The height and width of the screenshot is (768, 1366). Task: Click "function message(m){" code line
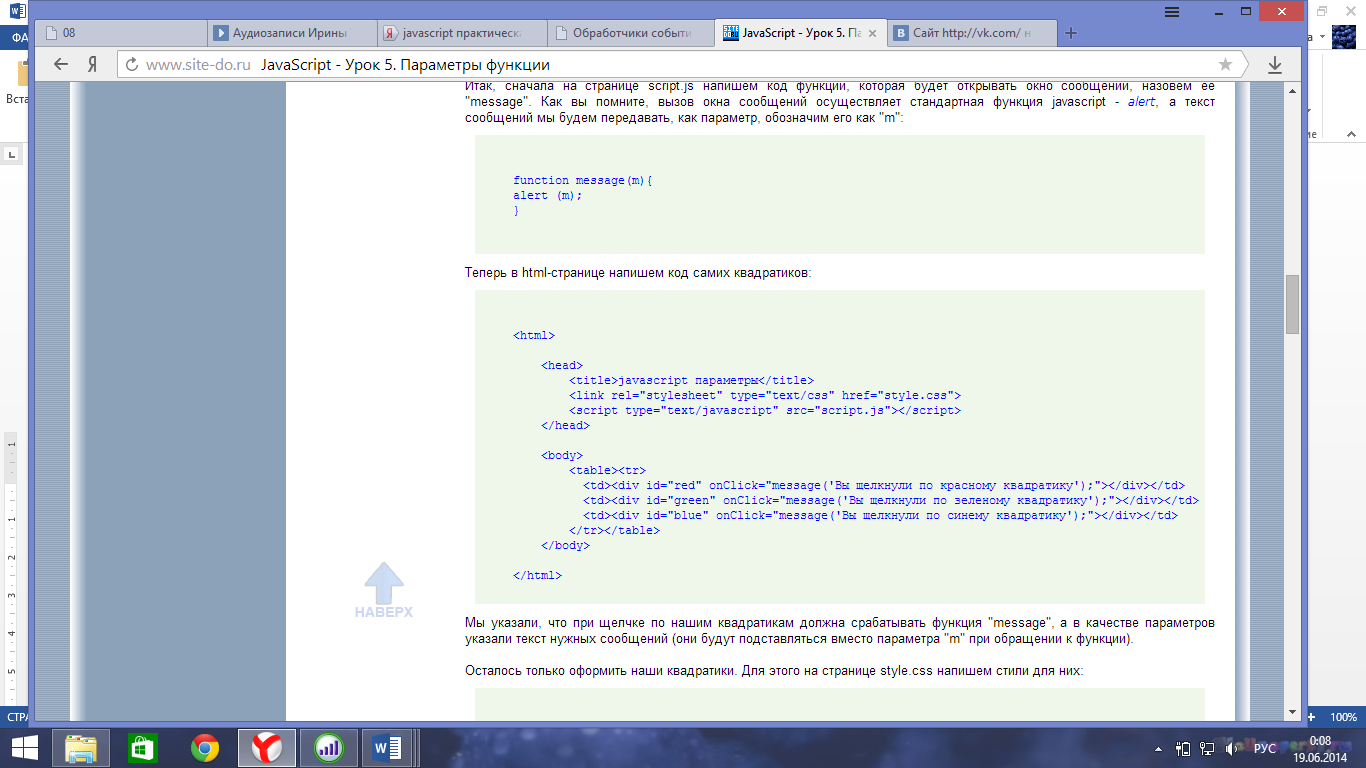click(583, 180)
